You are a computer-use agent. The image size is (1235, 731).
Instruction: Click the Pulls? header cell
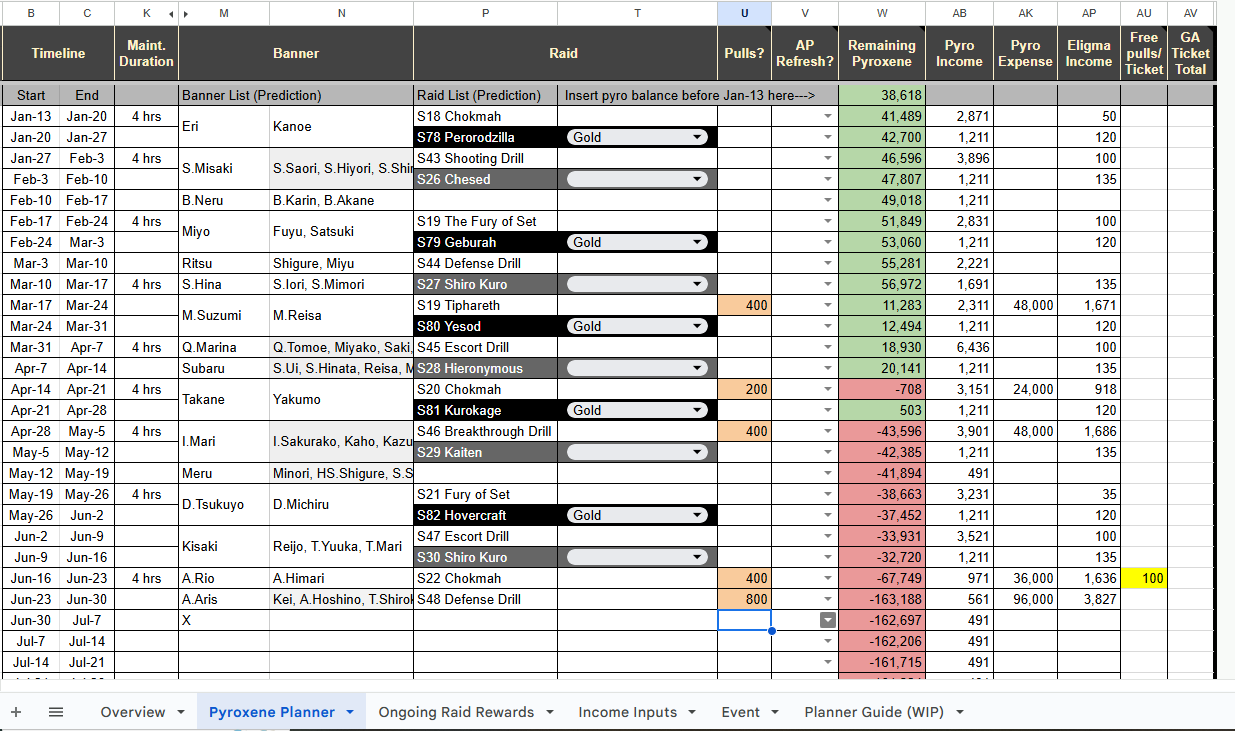tap(744, 53)
